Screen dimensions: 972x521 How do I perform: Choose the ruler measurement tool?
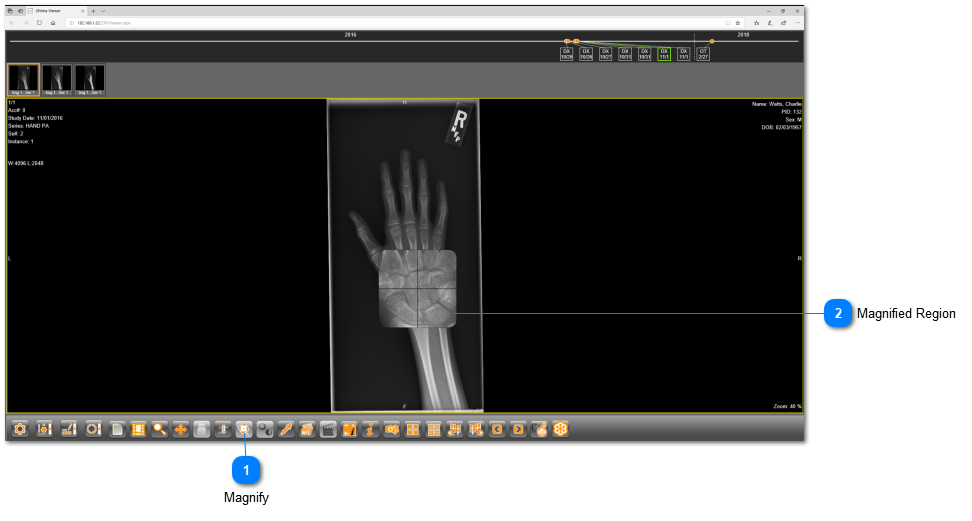pyautogui.click(x=69, y=429)
